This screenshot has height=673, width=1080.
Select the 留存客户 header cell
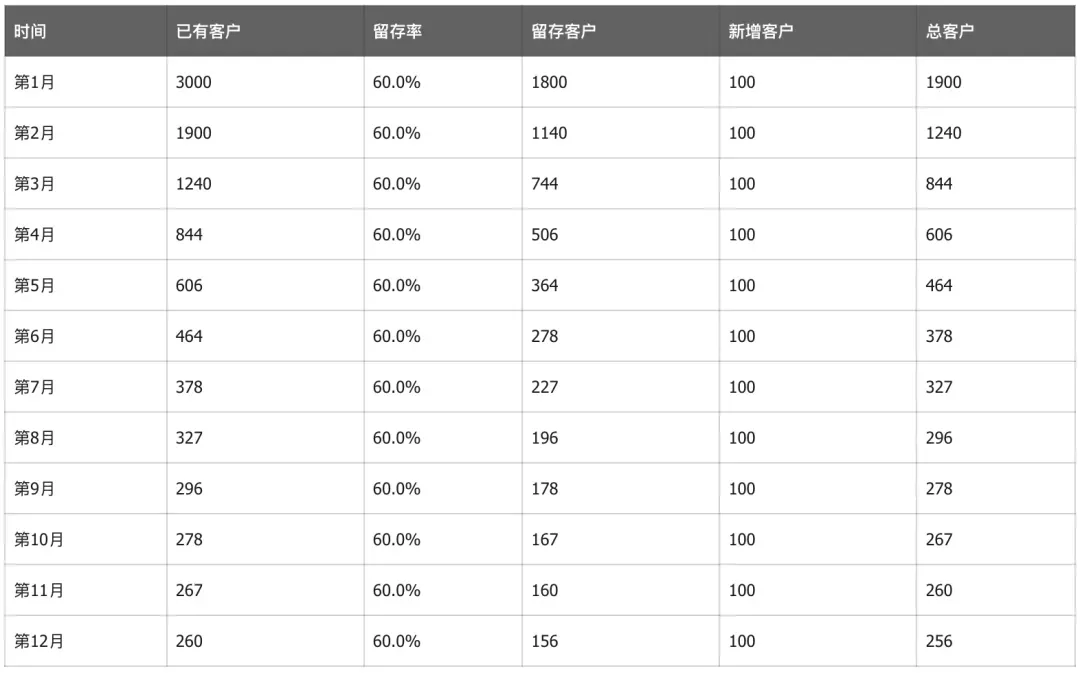click(x=564, y=32)
